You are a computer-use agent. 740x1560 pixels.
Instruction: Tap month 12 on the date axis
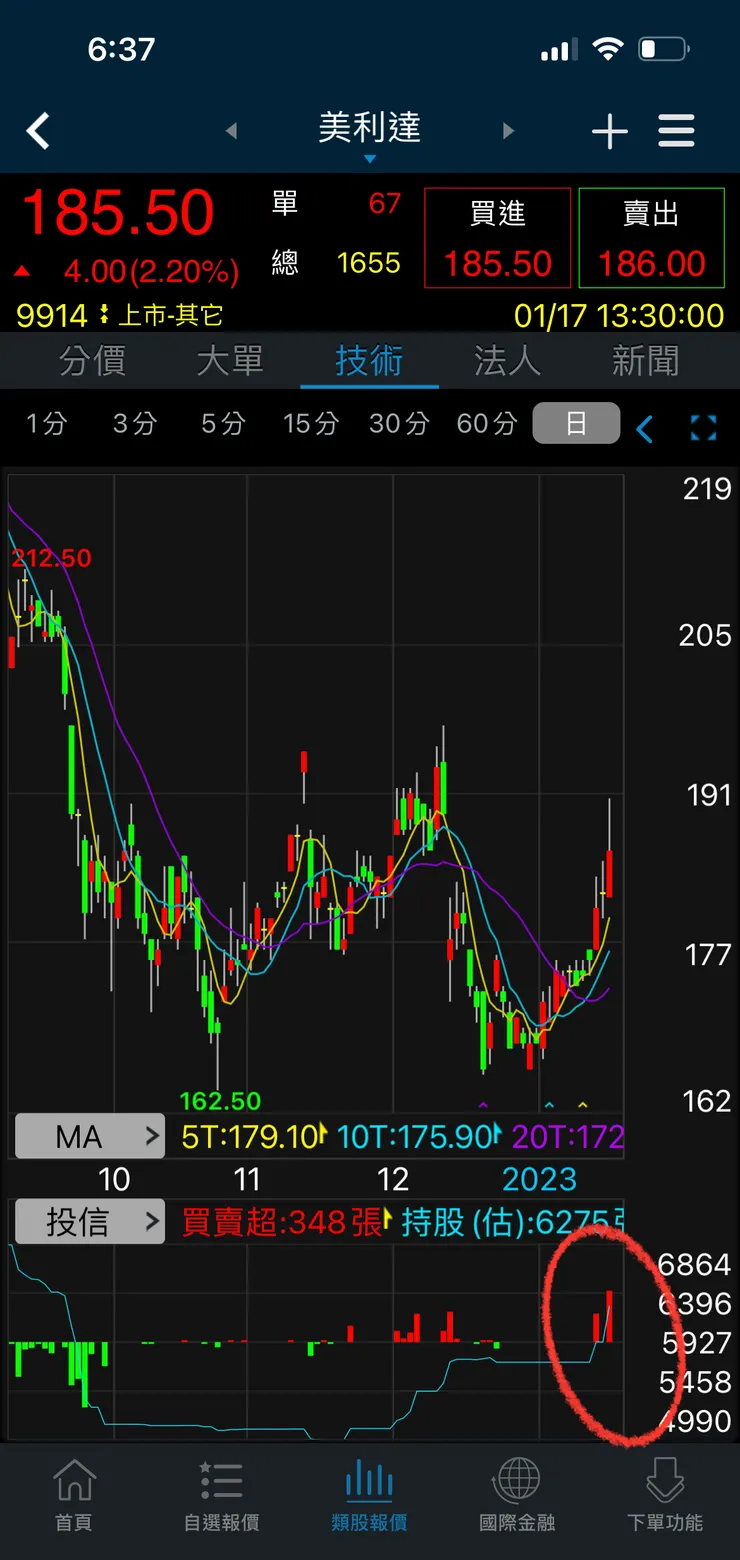393,1180
